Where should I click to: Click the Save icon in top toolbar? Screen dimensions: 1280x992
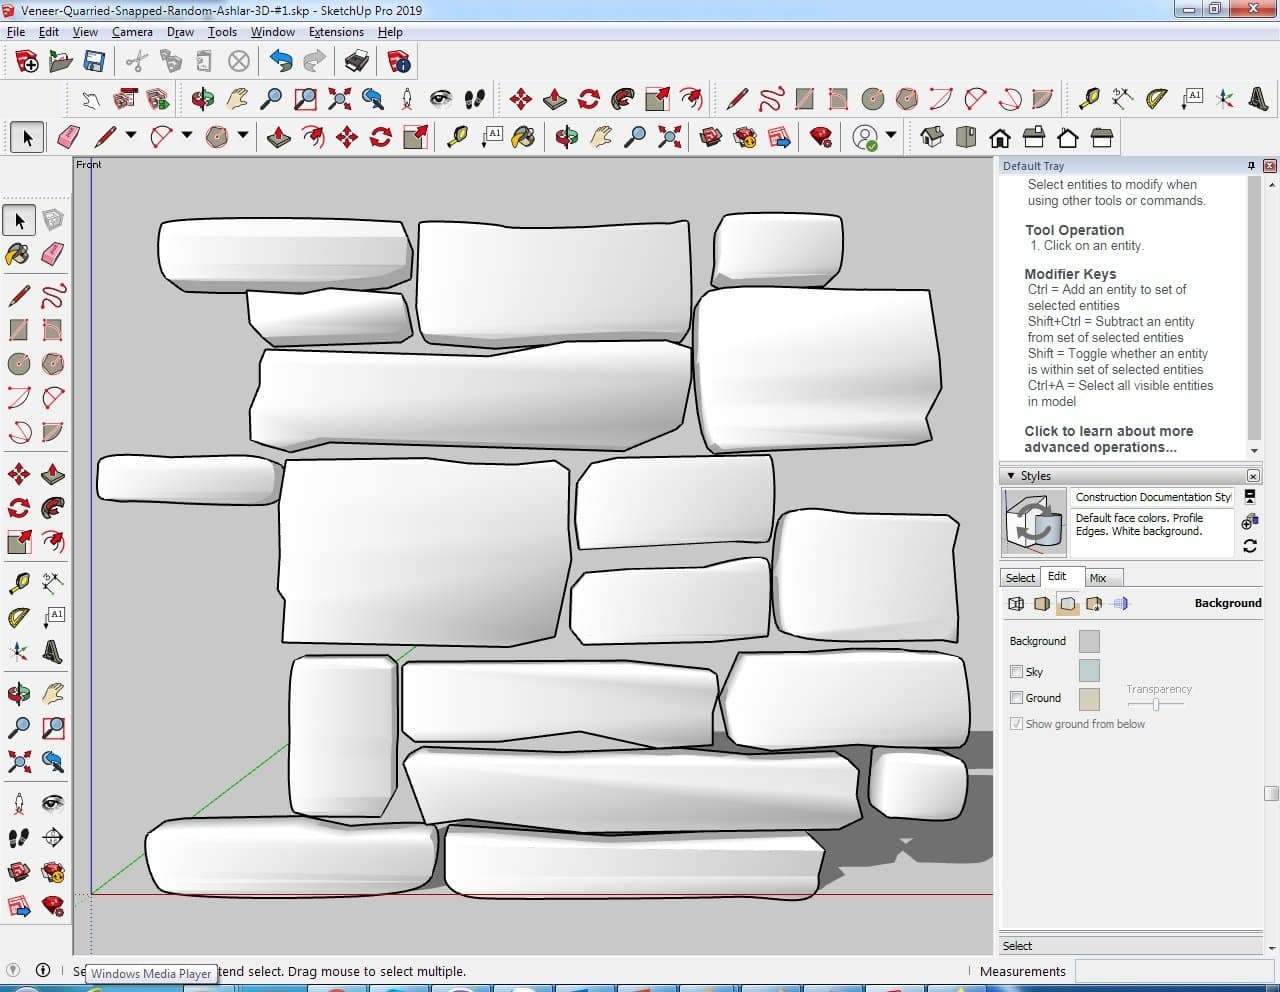pyautogui.click(x=94, y=62)
